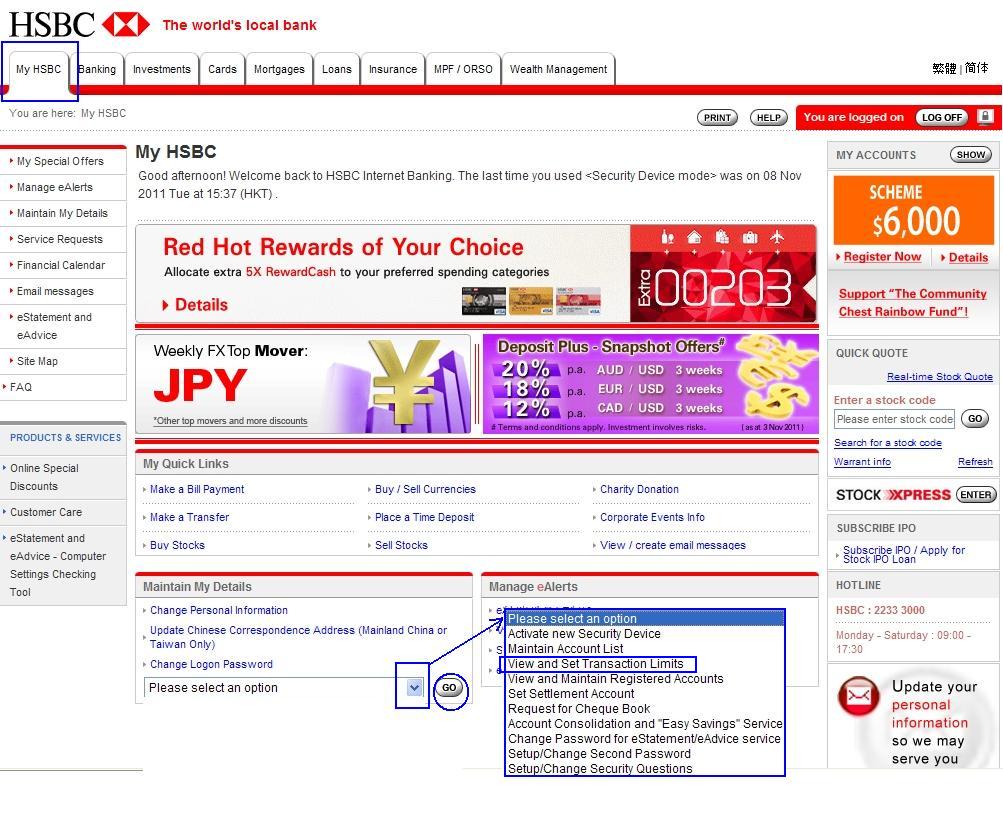The height and width of the screenshot is (825, 1003).
Task: Click Sell Stocks quick link
Action: point(401,546)
